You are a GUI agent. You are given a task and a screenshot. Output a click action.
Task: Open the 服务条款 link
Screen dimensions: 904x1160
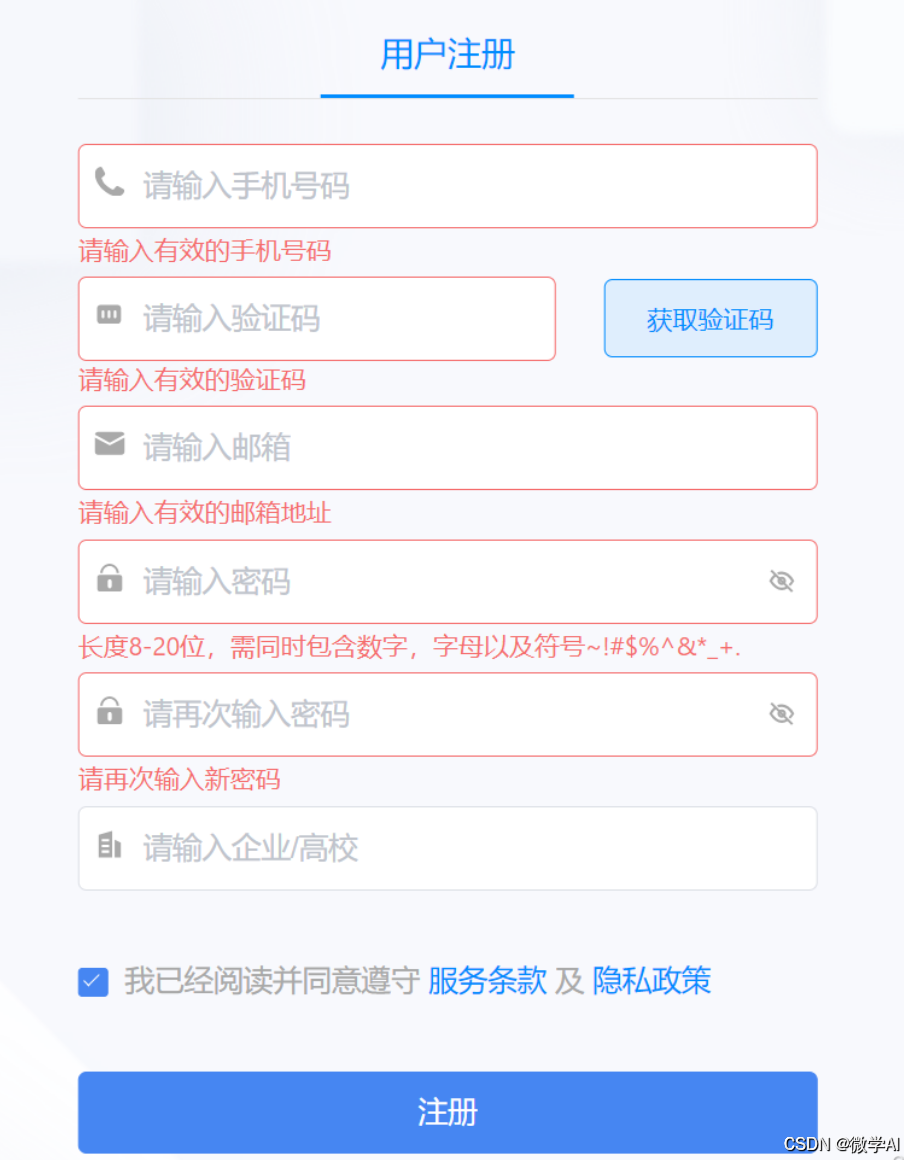(x=488, y=981)
